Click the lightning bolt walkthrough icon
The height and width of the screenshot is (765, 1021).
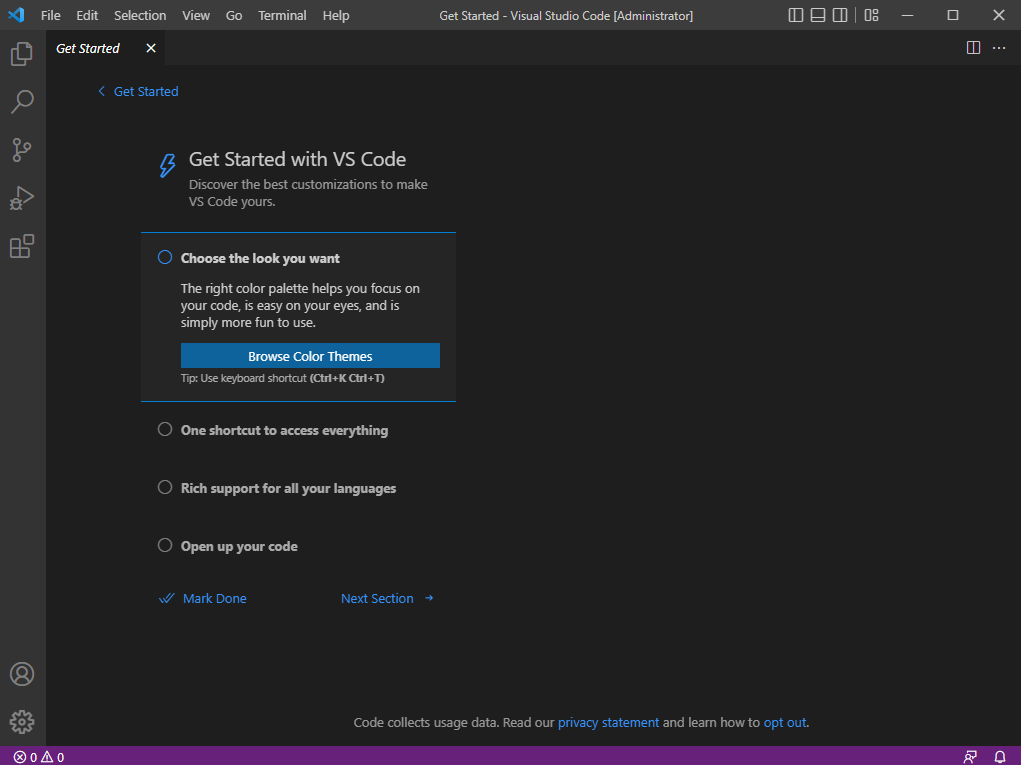167,165
